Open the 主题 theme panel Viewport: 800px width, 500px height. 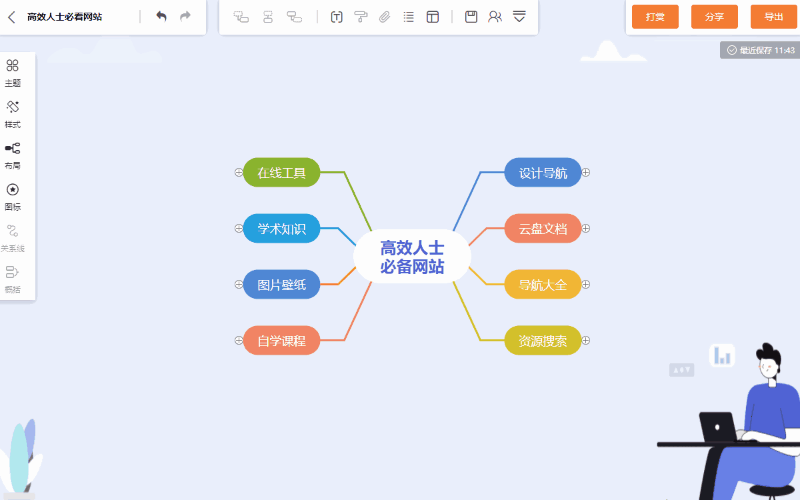13,72
